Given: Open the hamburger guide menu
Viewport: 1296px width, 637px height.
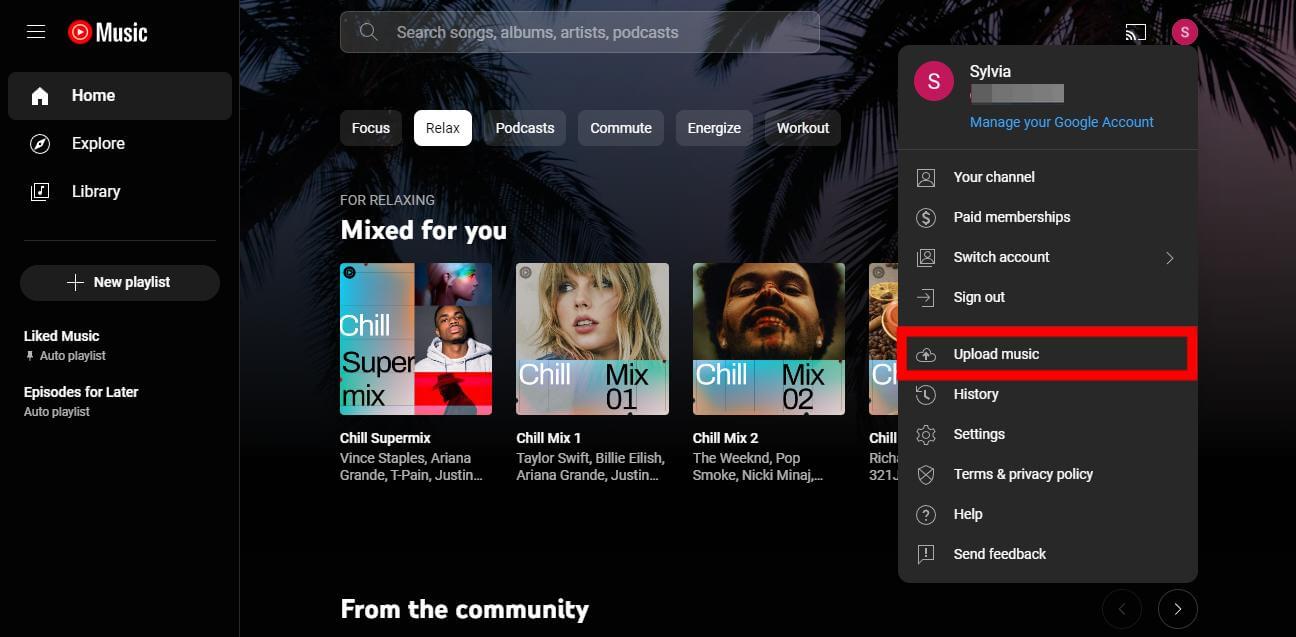Looking at the screenshot, I should (36, 32).
